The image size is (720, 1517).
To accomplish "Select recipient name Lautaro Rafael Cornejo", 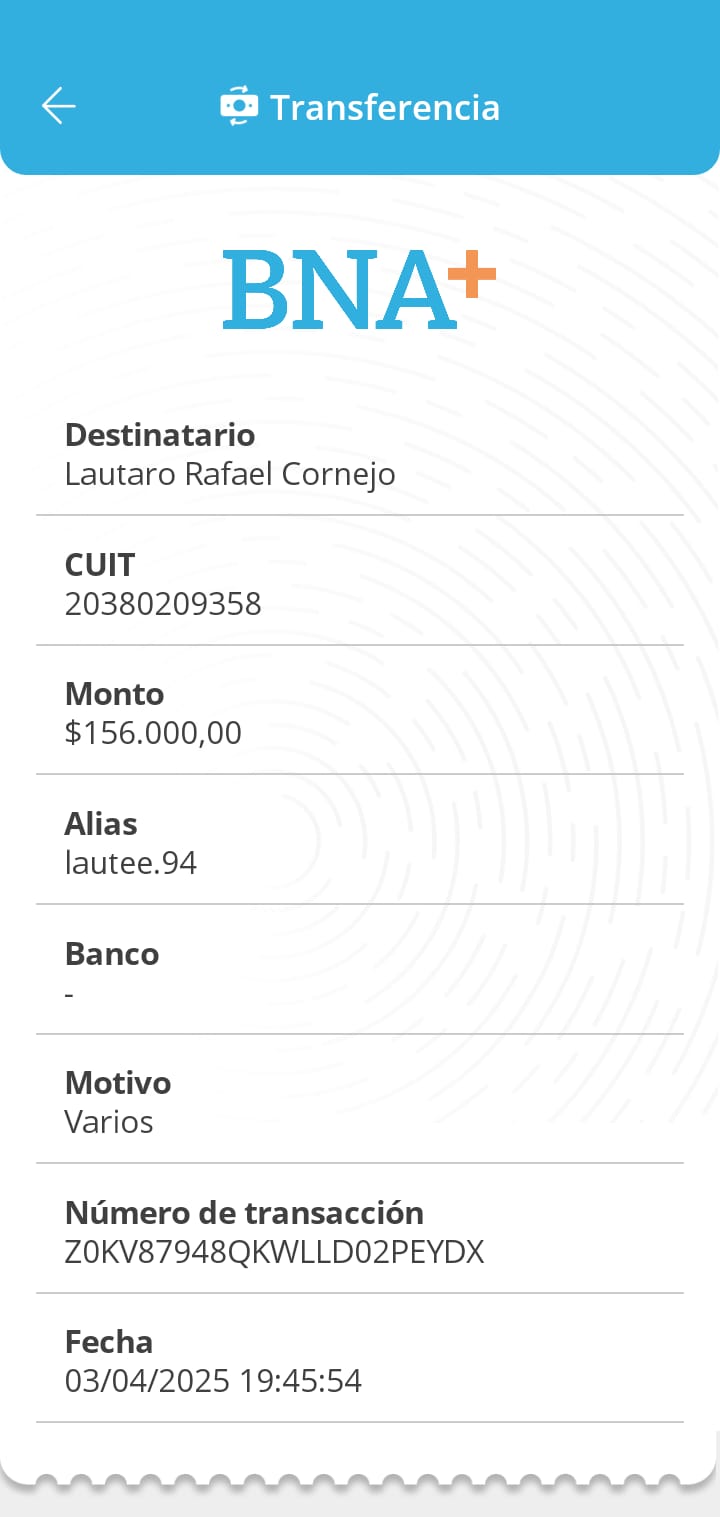I will (230, 474).
